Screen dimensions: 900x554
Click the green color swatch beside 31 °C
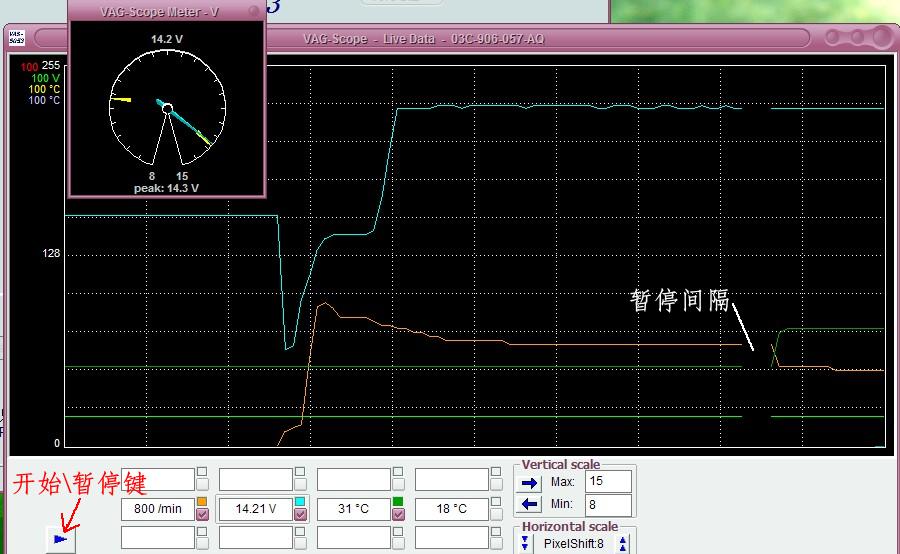pyautogui.click(x=398, y=501)
